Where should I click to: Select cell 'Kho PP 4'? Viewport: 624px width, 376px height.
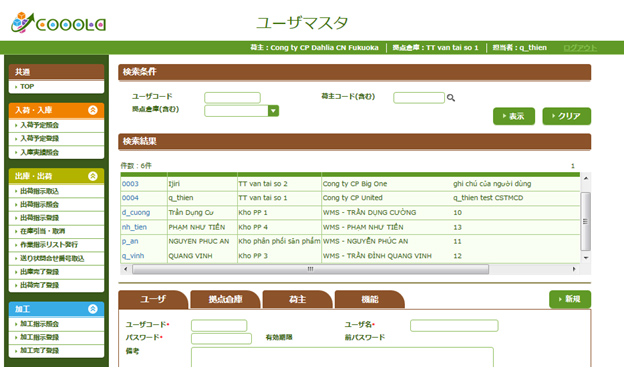253,227
